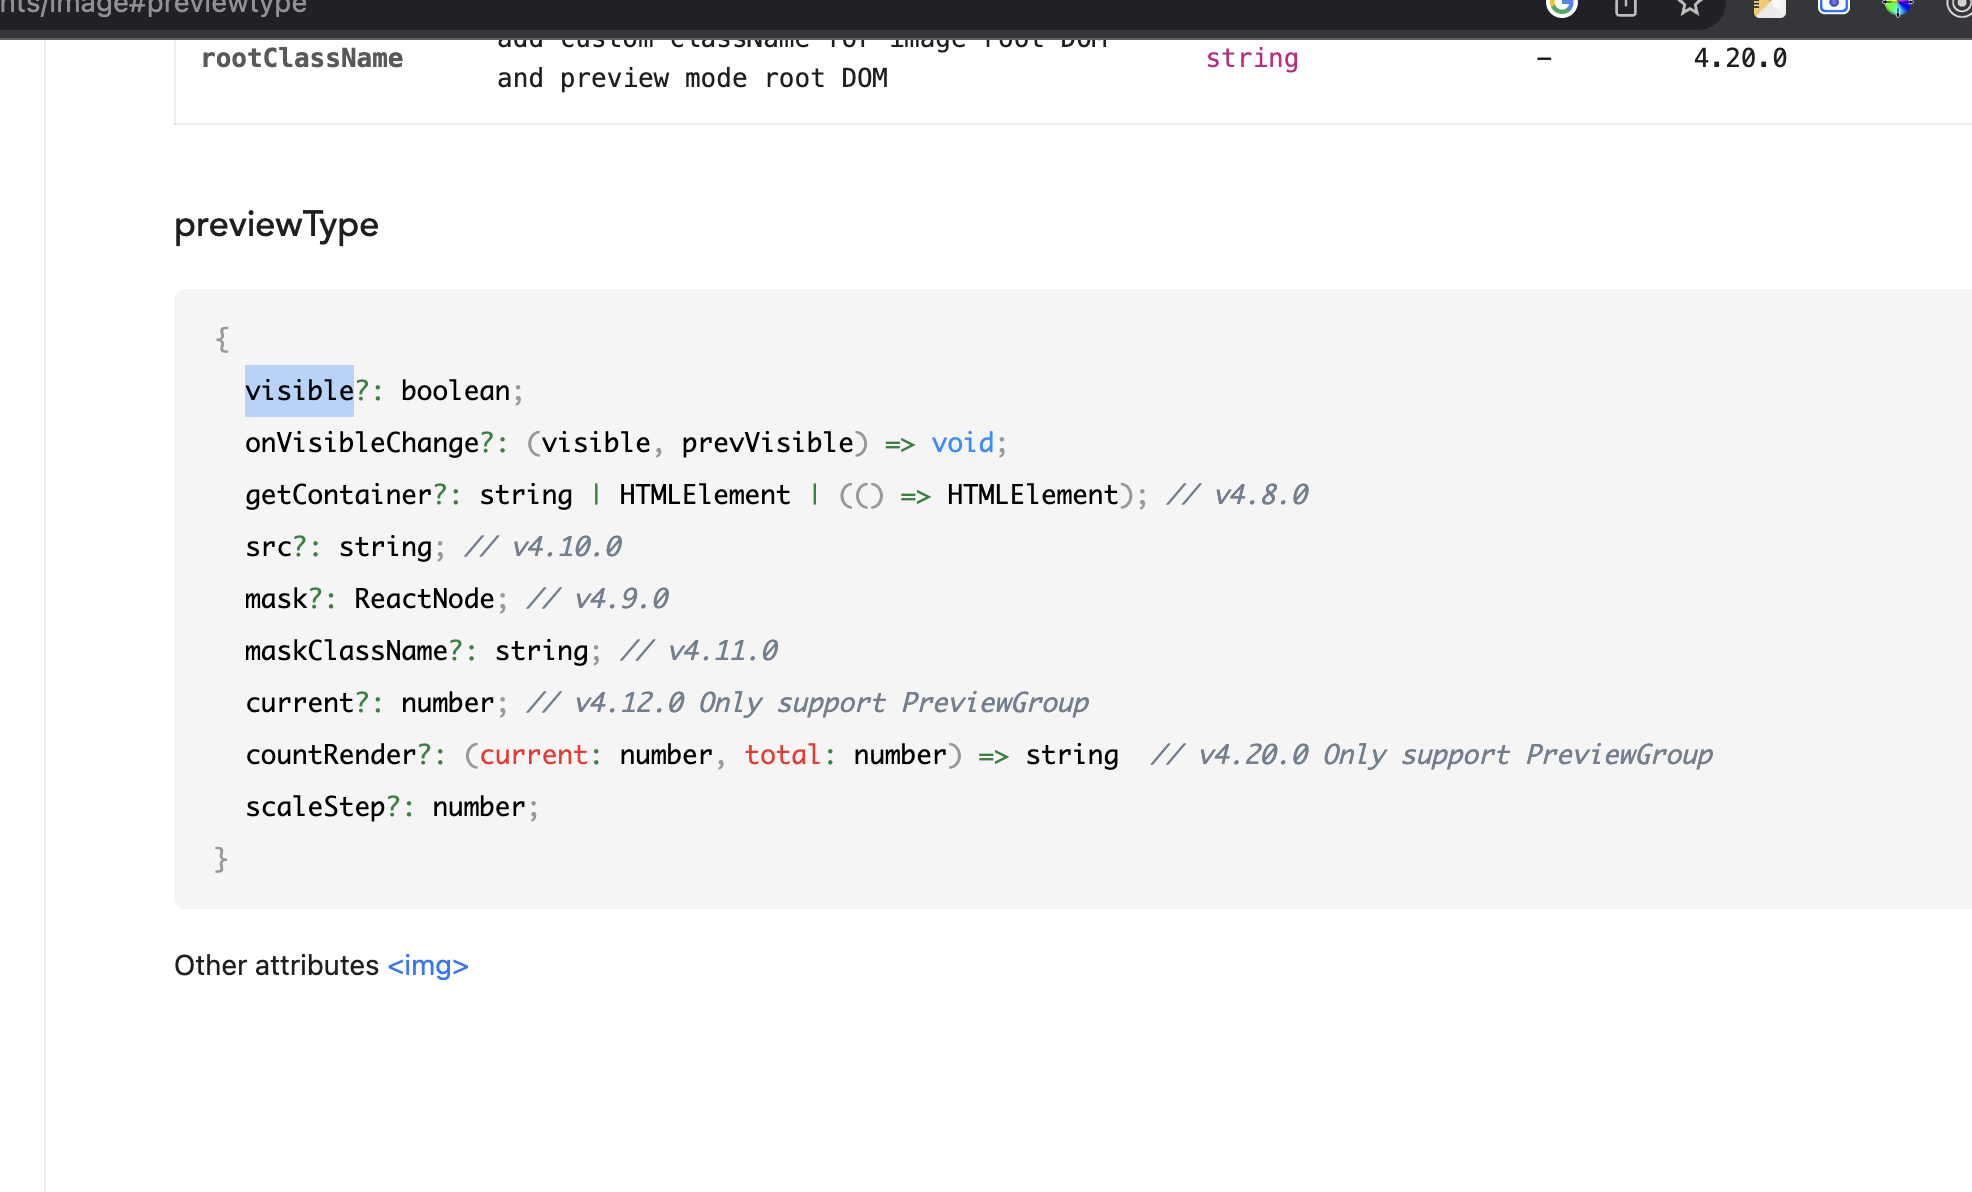This screenshot has height=1192, width=1972.
Task: Click the previewType heading anchor
Action: 276,224
